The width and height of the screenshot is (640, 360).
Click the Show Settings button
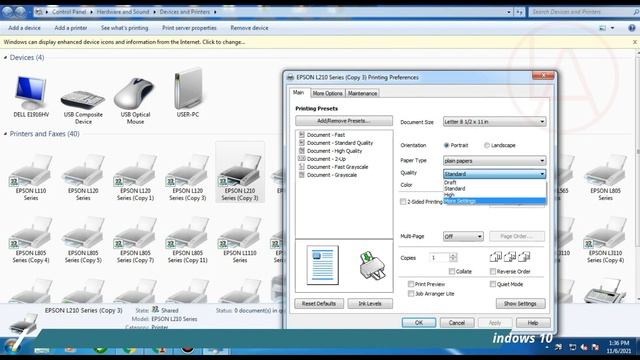point(520,304)
